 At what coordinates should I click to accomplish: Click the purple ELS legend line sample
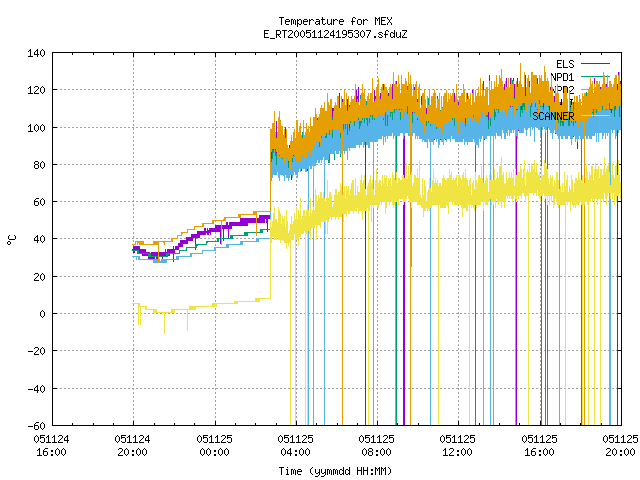pyautogui.click(x=595, y=64)
